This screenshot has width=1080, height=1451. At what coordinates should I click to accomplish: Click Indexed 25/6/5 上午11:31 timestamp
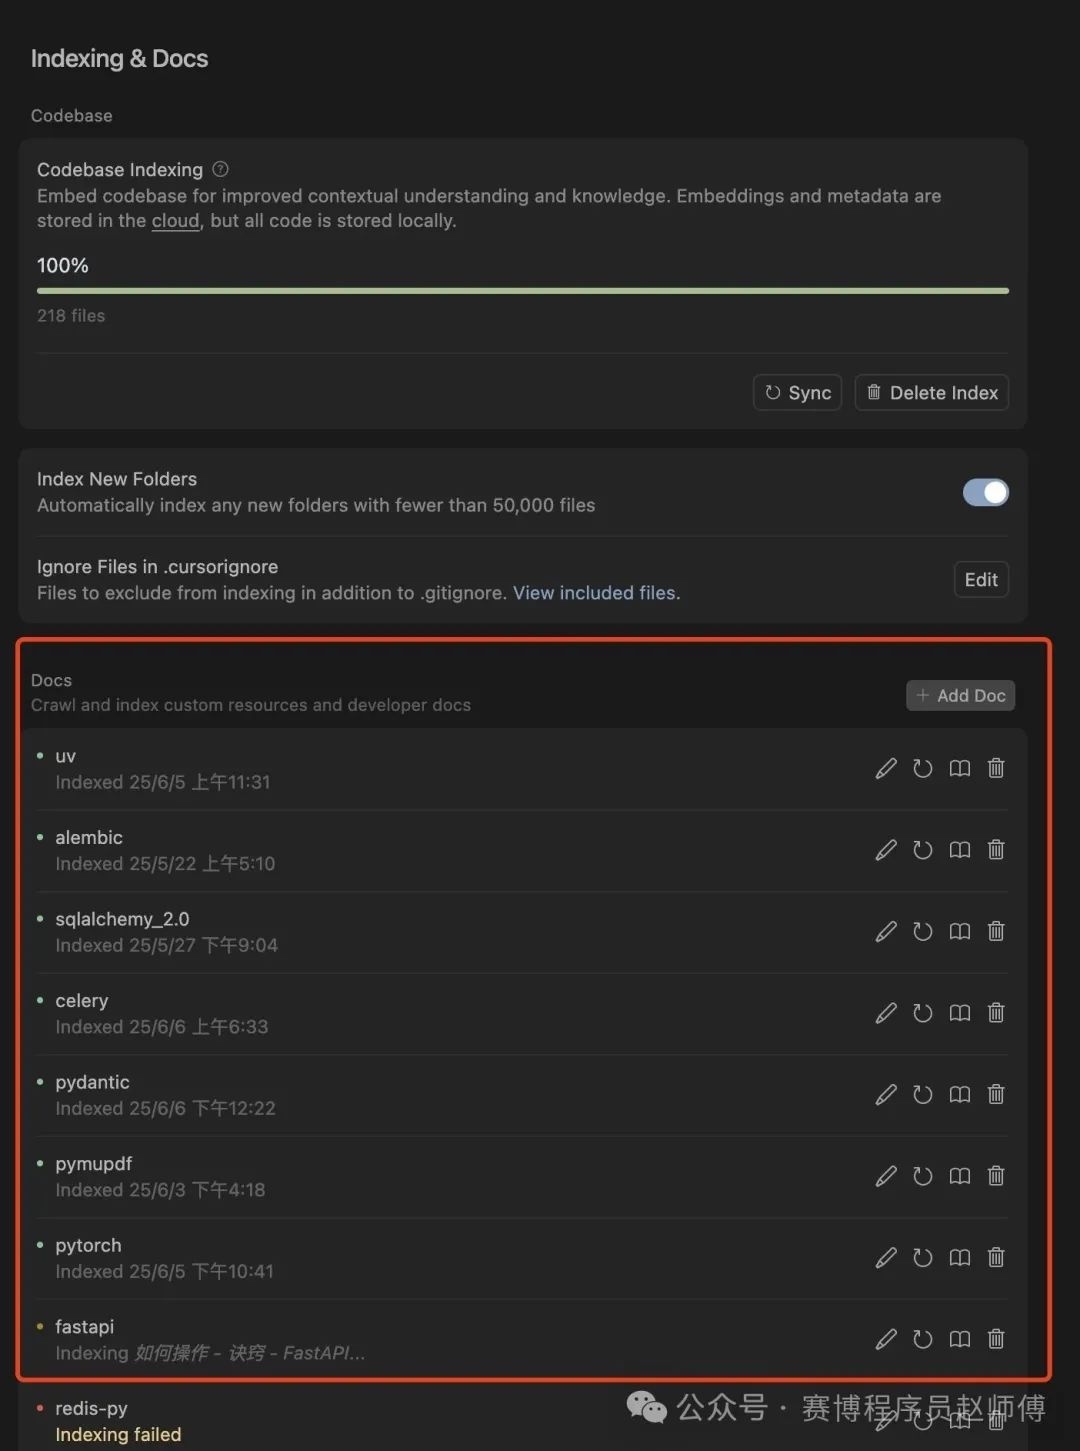tap(163, 782)
